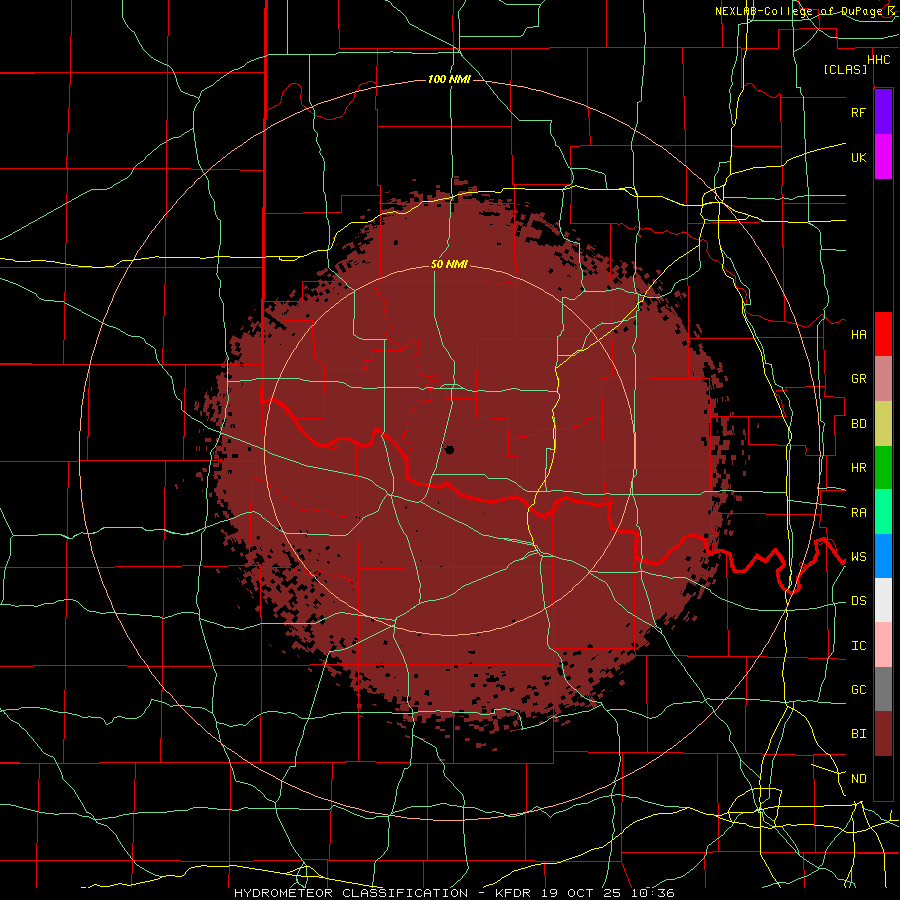
Task: Click the IC pink legend swatch
Action: coord(883,645)
